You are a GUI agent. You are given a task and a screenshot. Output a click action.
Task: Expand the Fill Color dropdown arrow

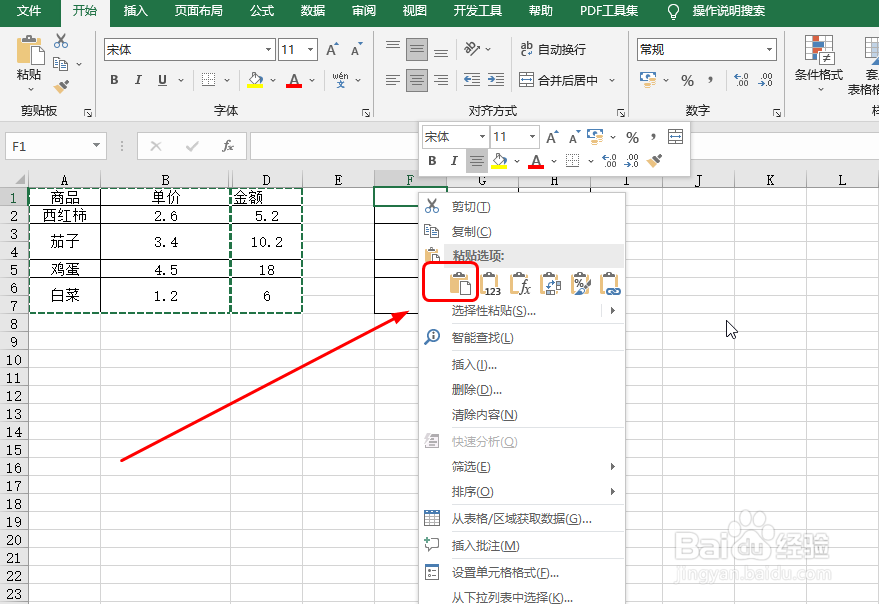[x=516, y=162]
